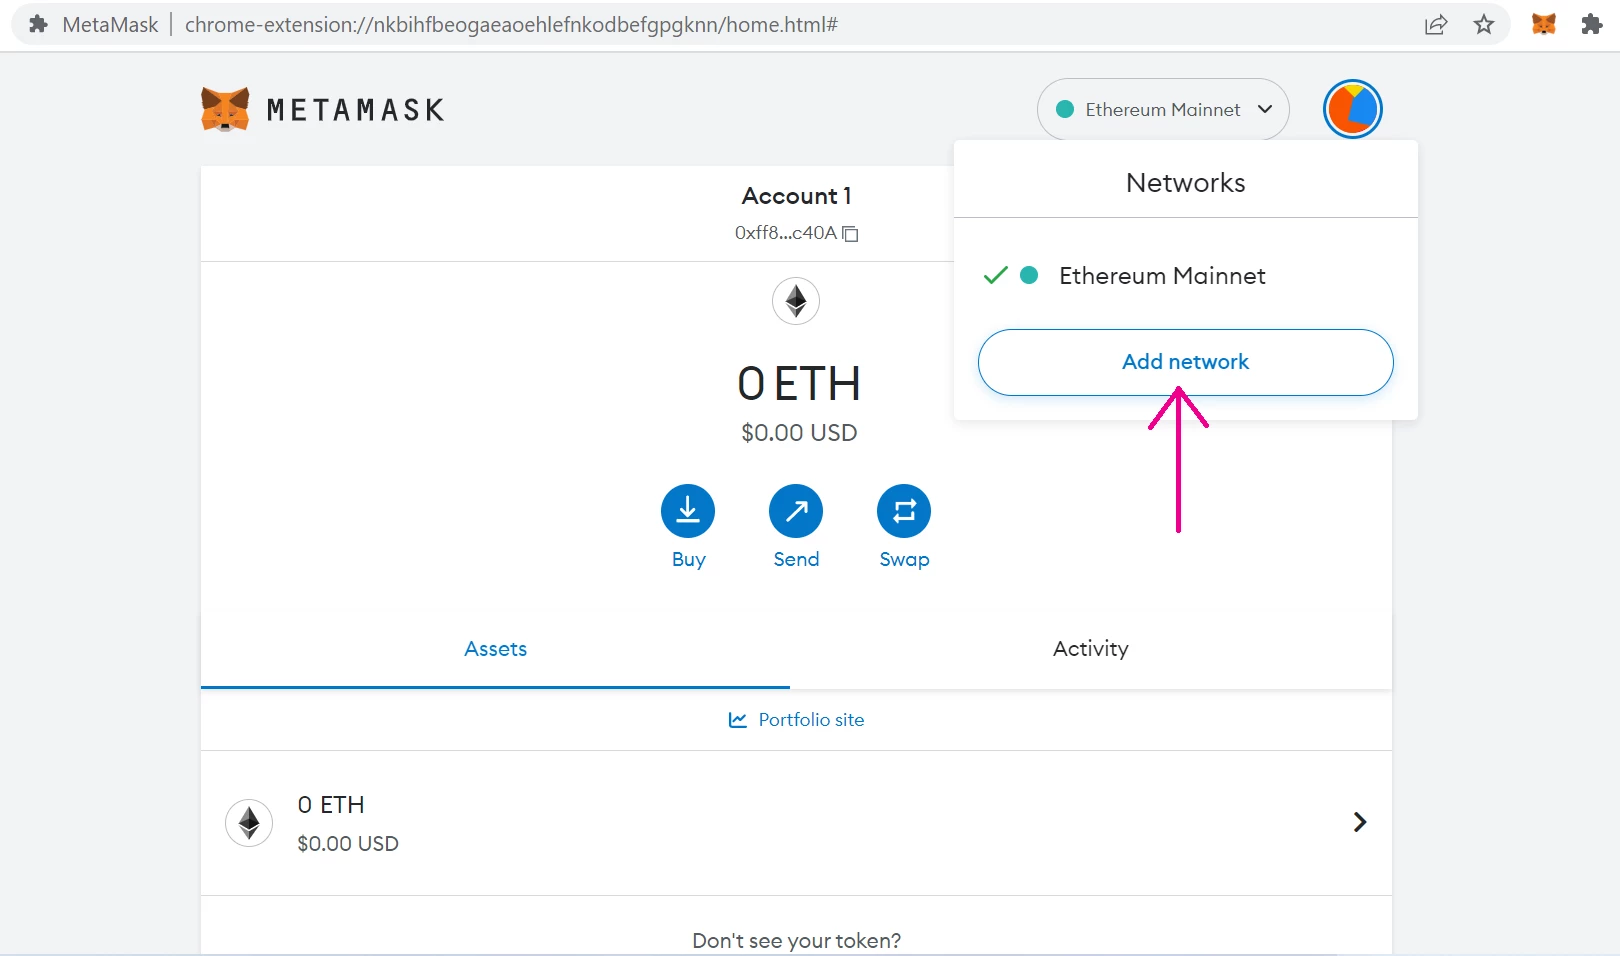
Task: Click the MetaMask fox logo
Action: 225,109
